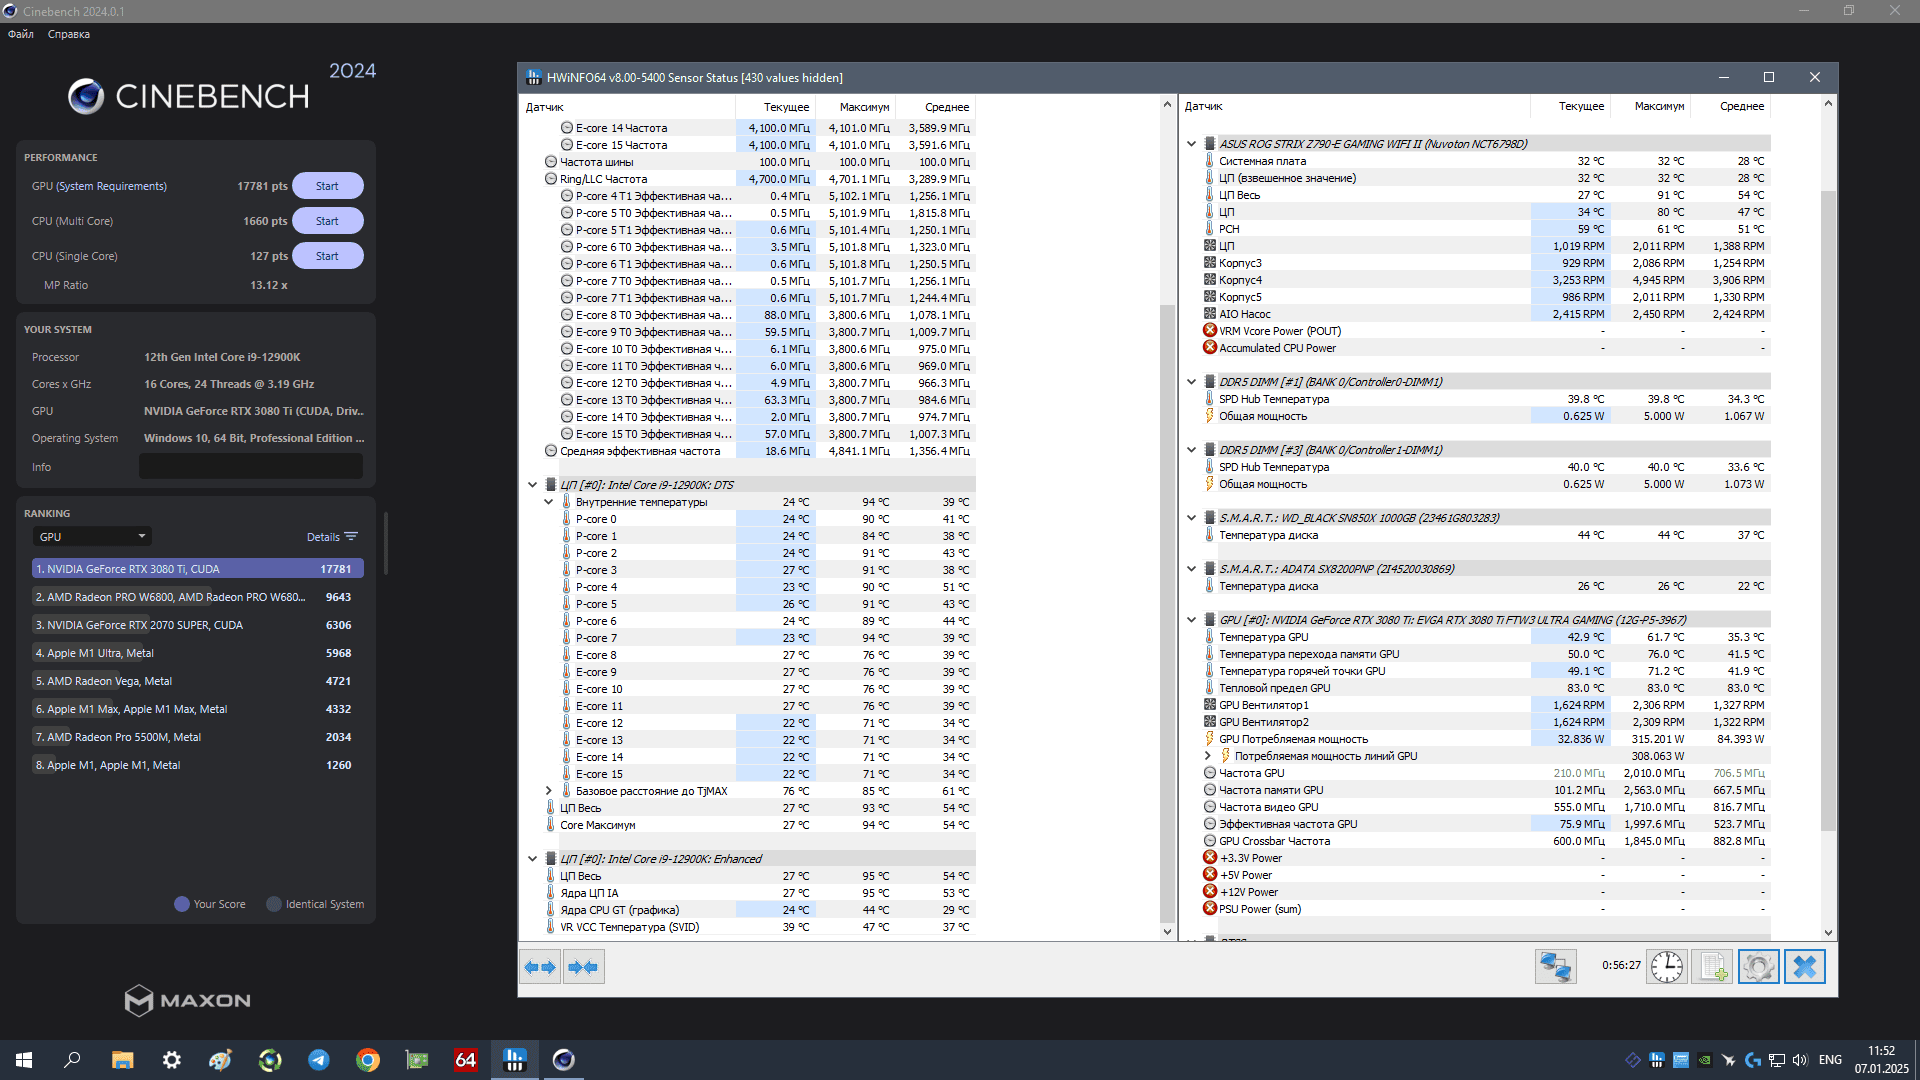Start the CPU (Single Core) benchmark
Viewport: 1920px width, 1080px height.
click(x=327, y=256)
